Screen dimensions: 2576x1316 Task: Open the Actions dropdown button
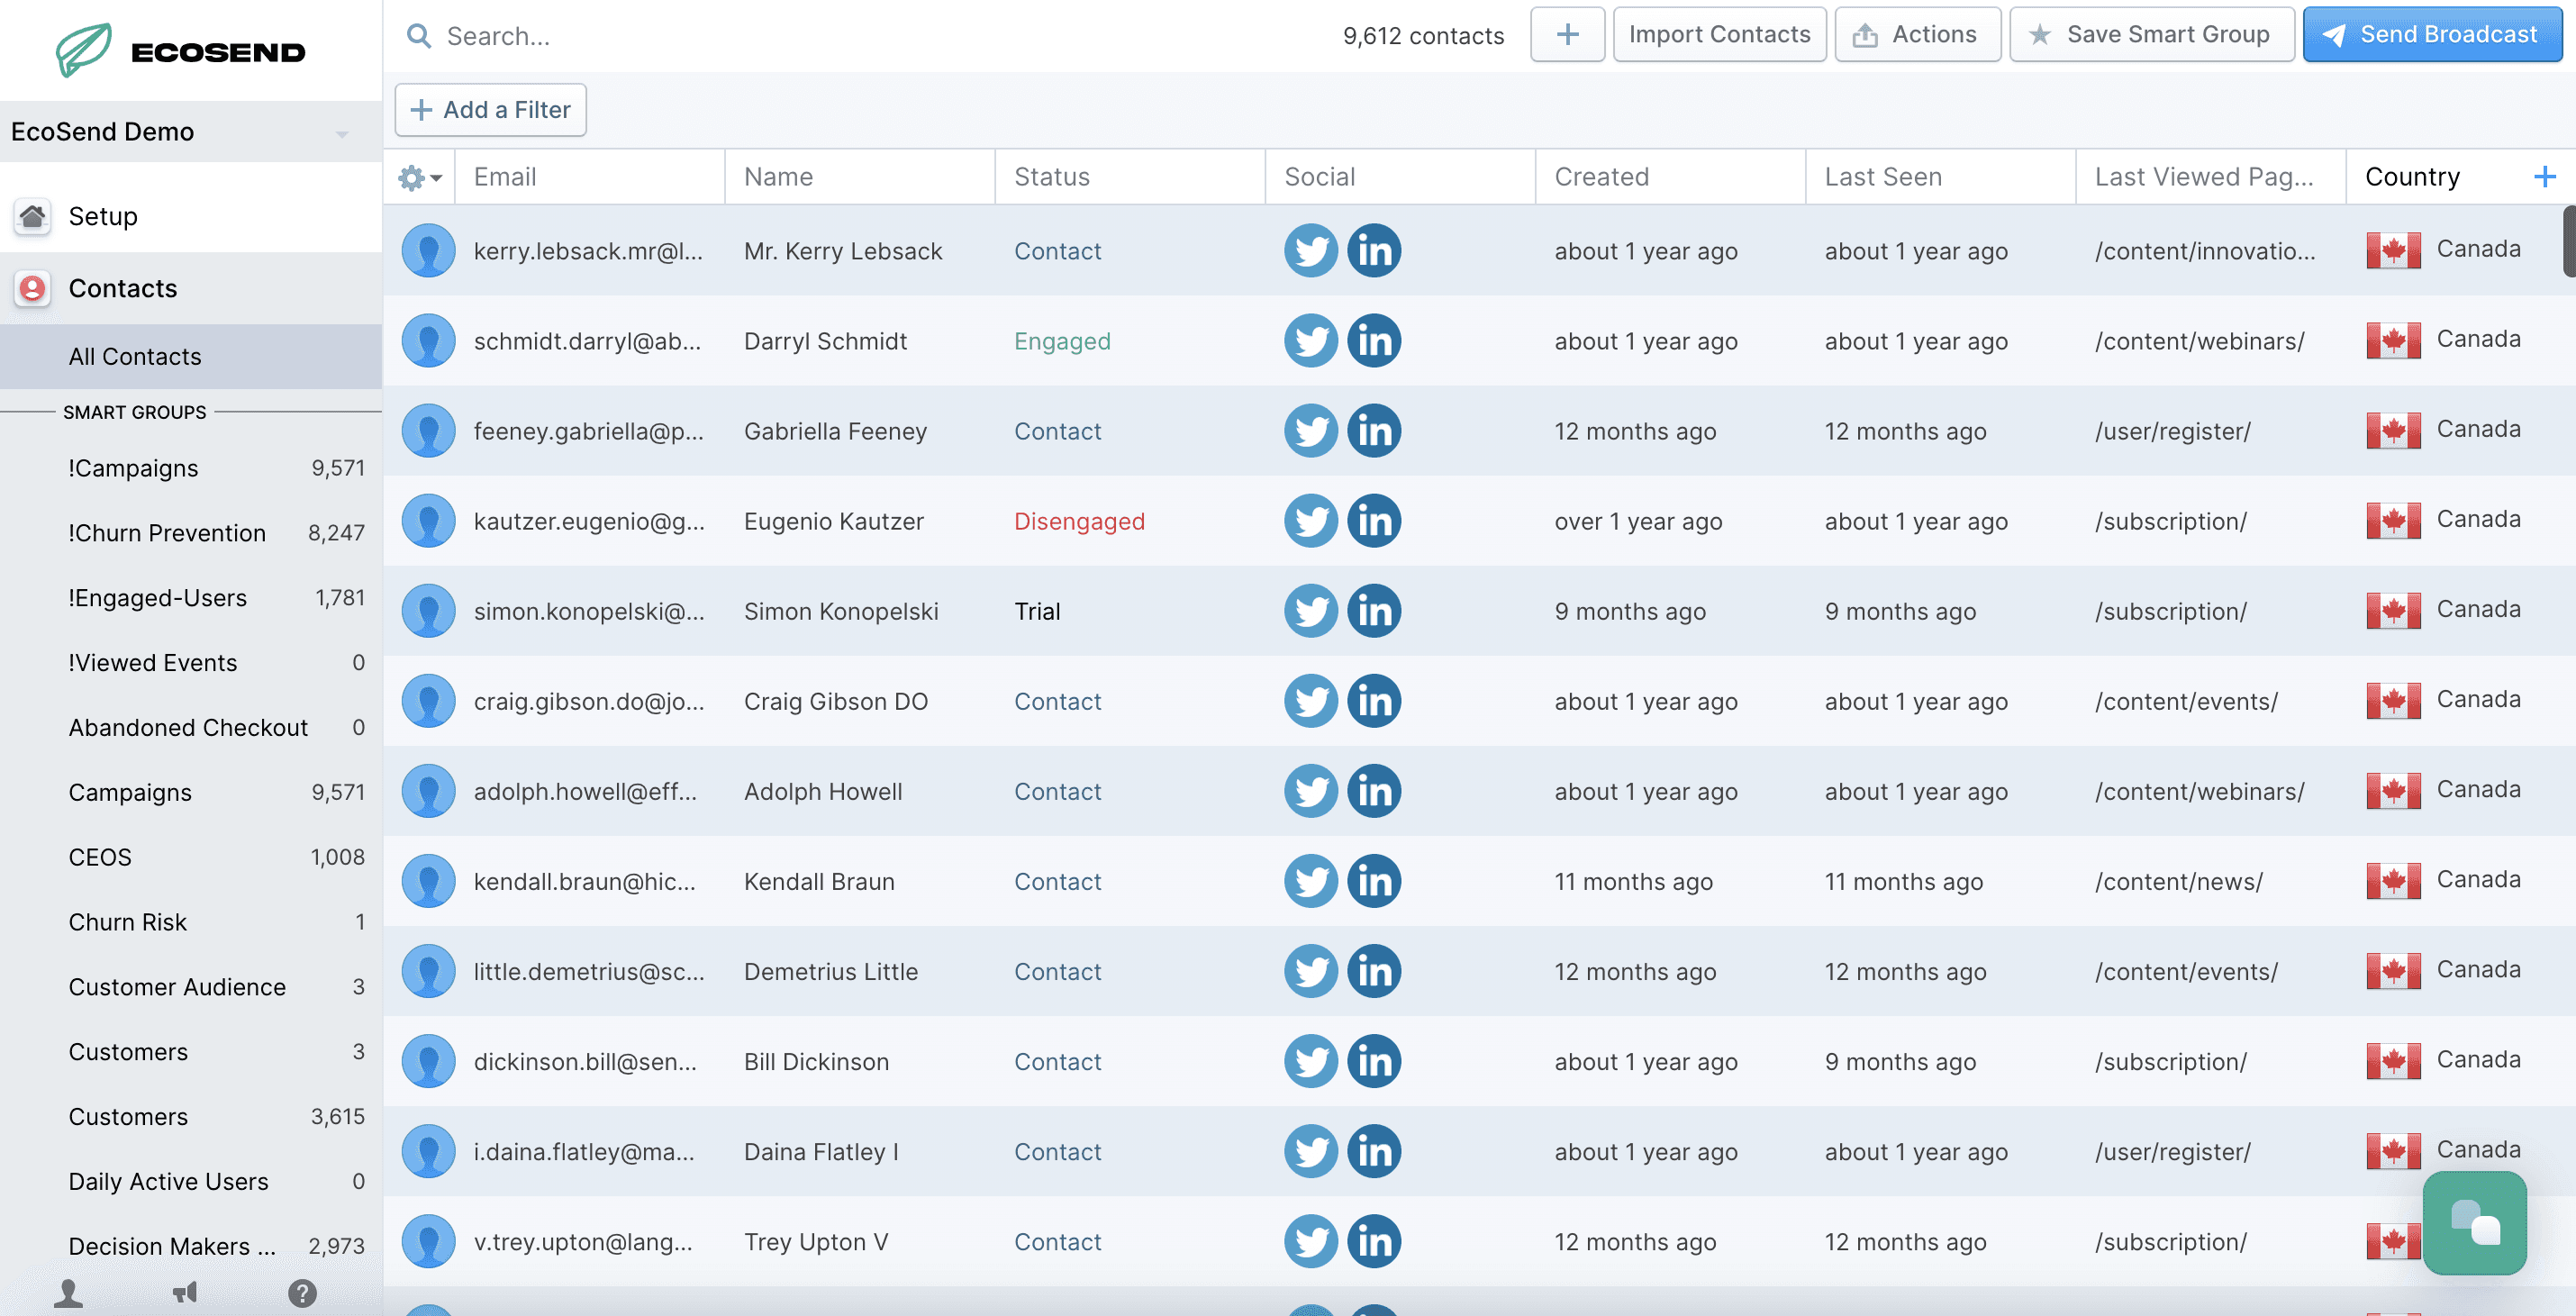pos(1916,35)
